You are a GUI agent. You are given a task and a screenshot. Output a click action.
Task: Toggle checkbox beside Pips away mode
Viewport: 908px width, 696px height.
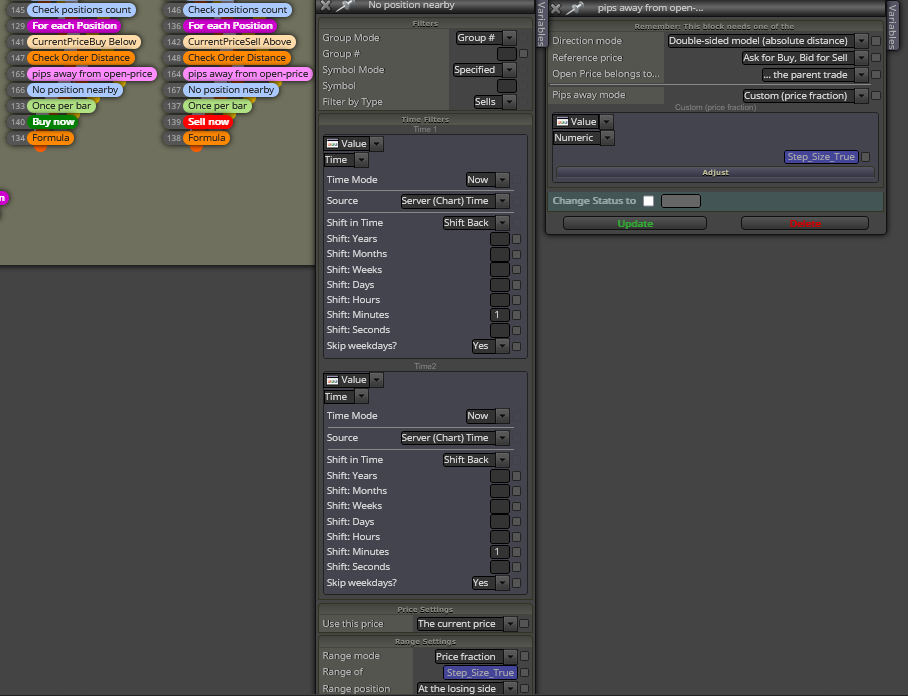[876, 96]
